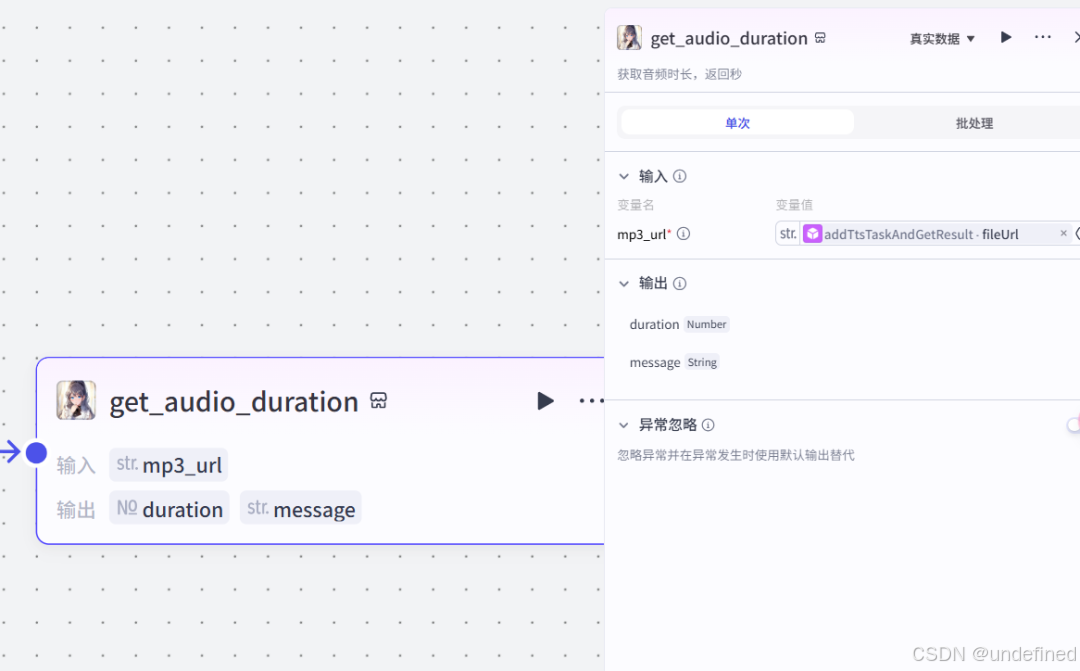Select the 单次 single run tab
The image size is (1080, 671).
tap(737, 122)
